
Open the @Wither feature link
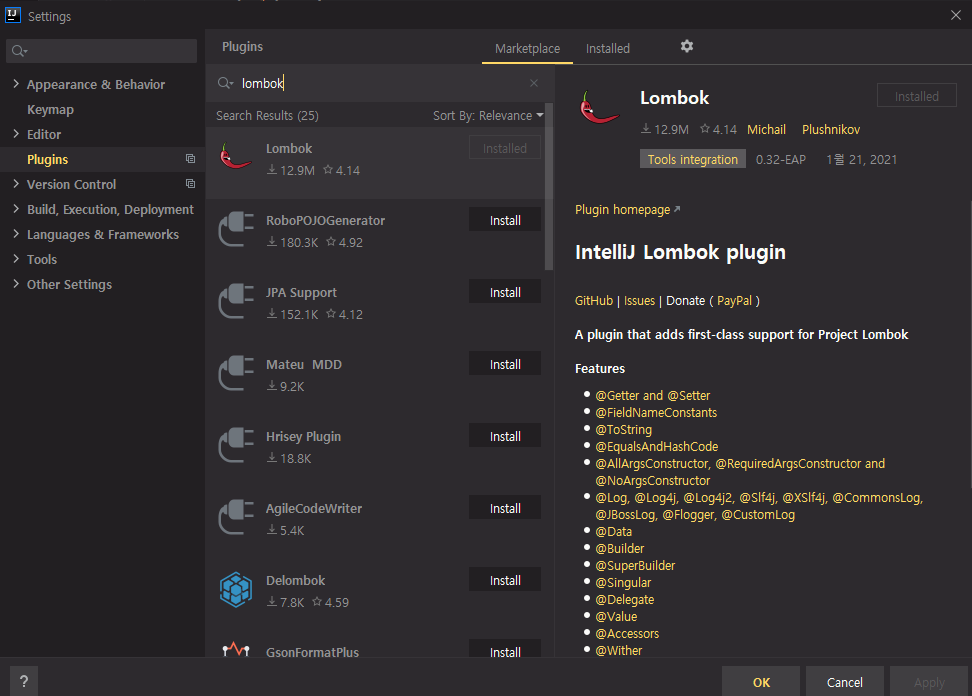pyautogui.click(x=619, y=650)
